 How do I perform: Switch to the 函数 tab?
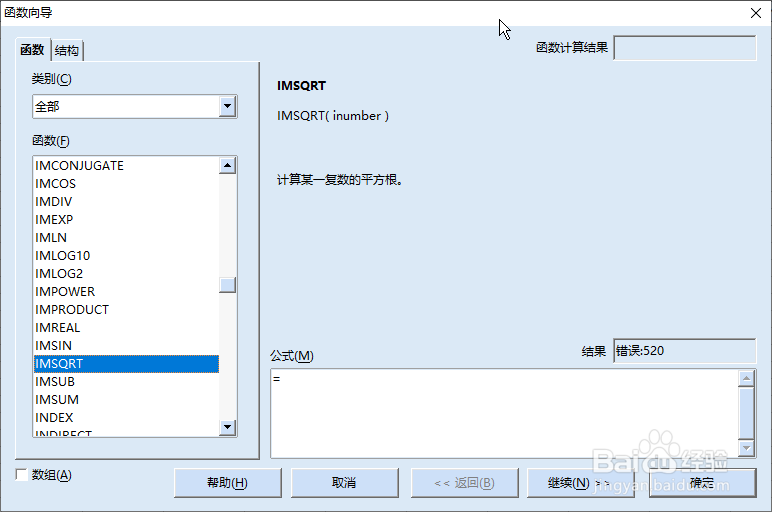pos(32,50)
